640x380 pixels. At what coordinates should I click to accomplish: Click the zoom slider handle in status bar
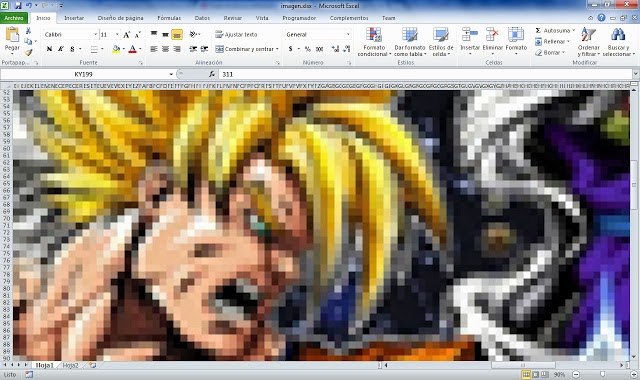(602, 374)
